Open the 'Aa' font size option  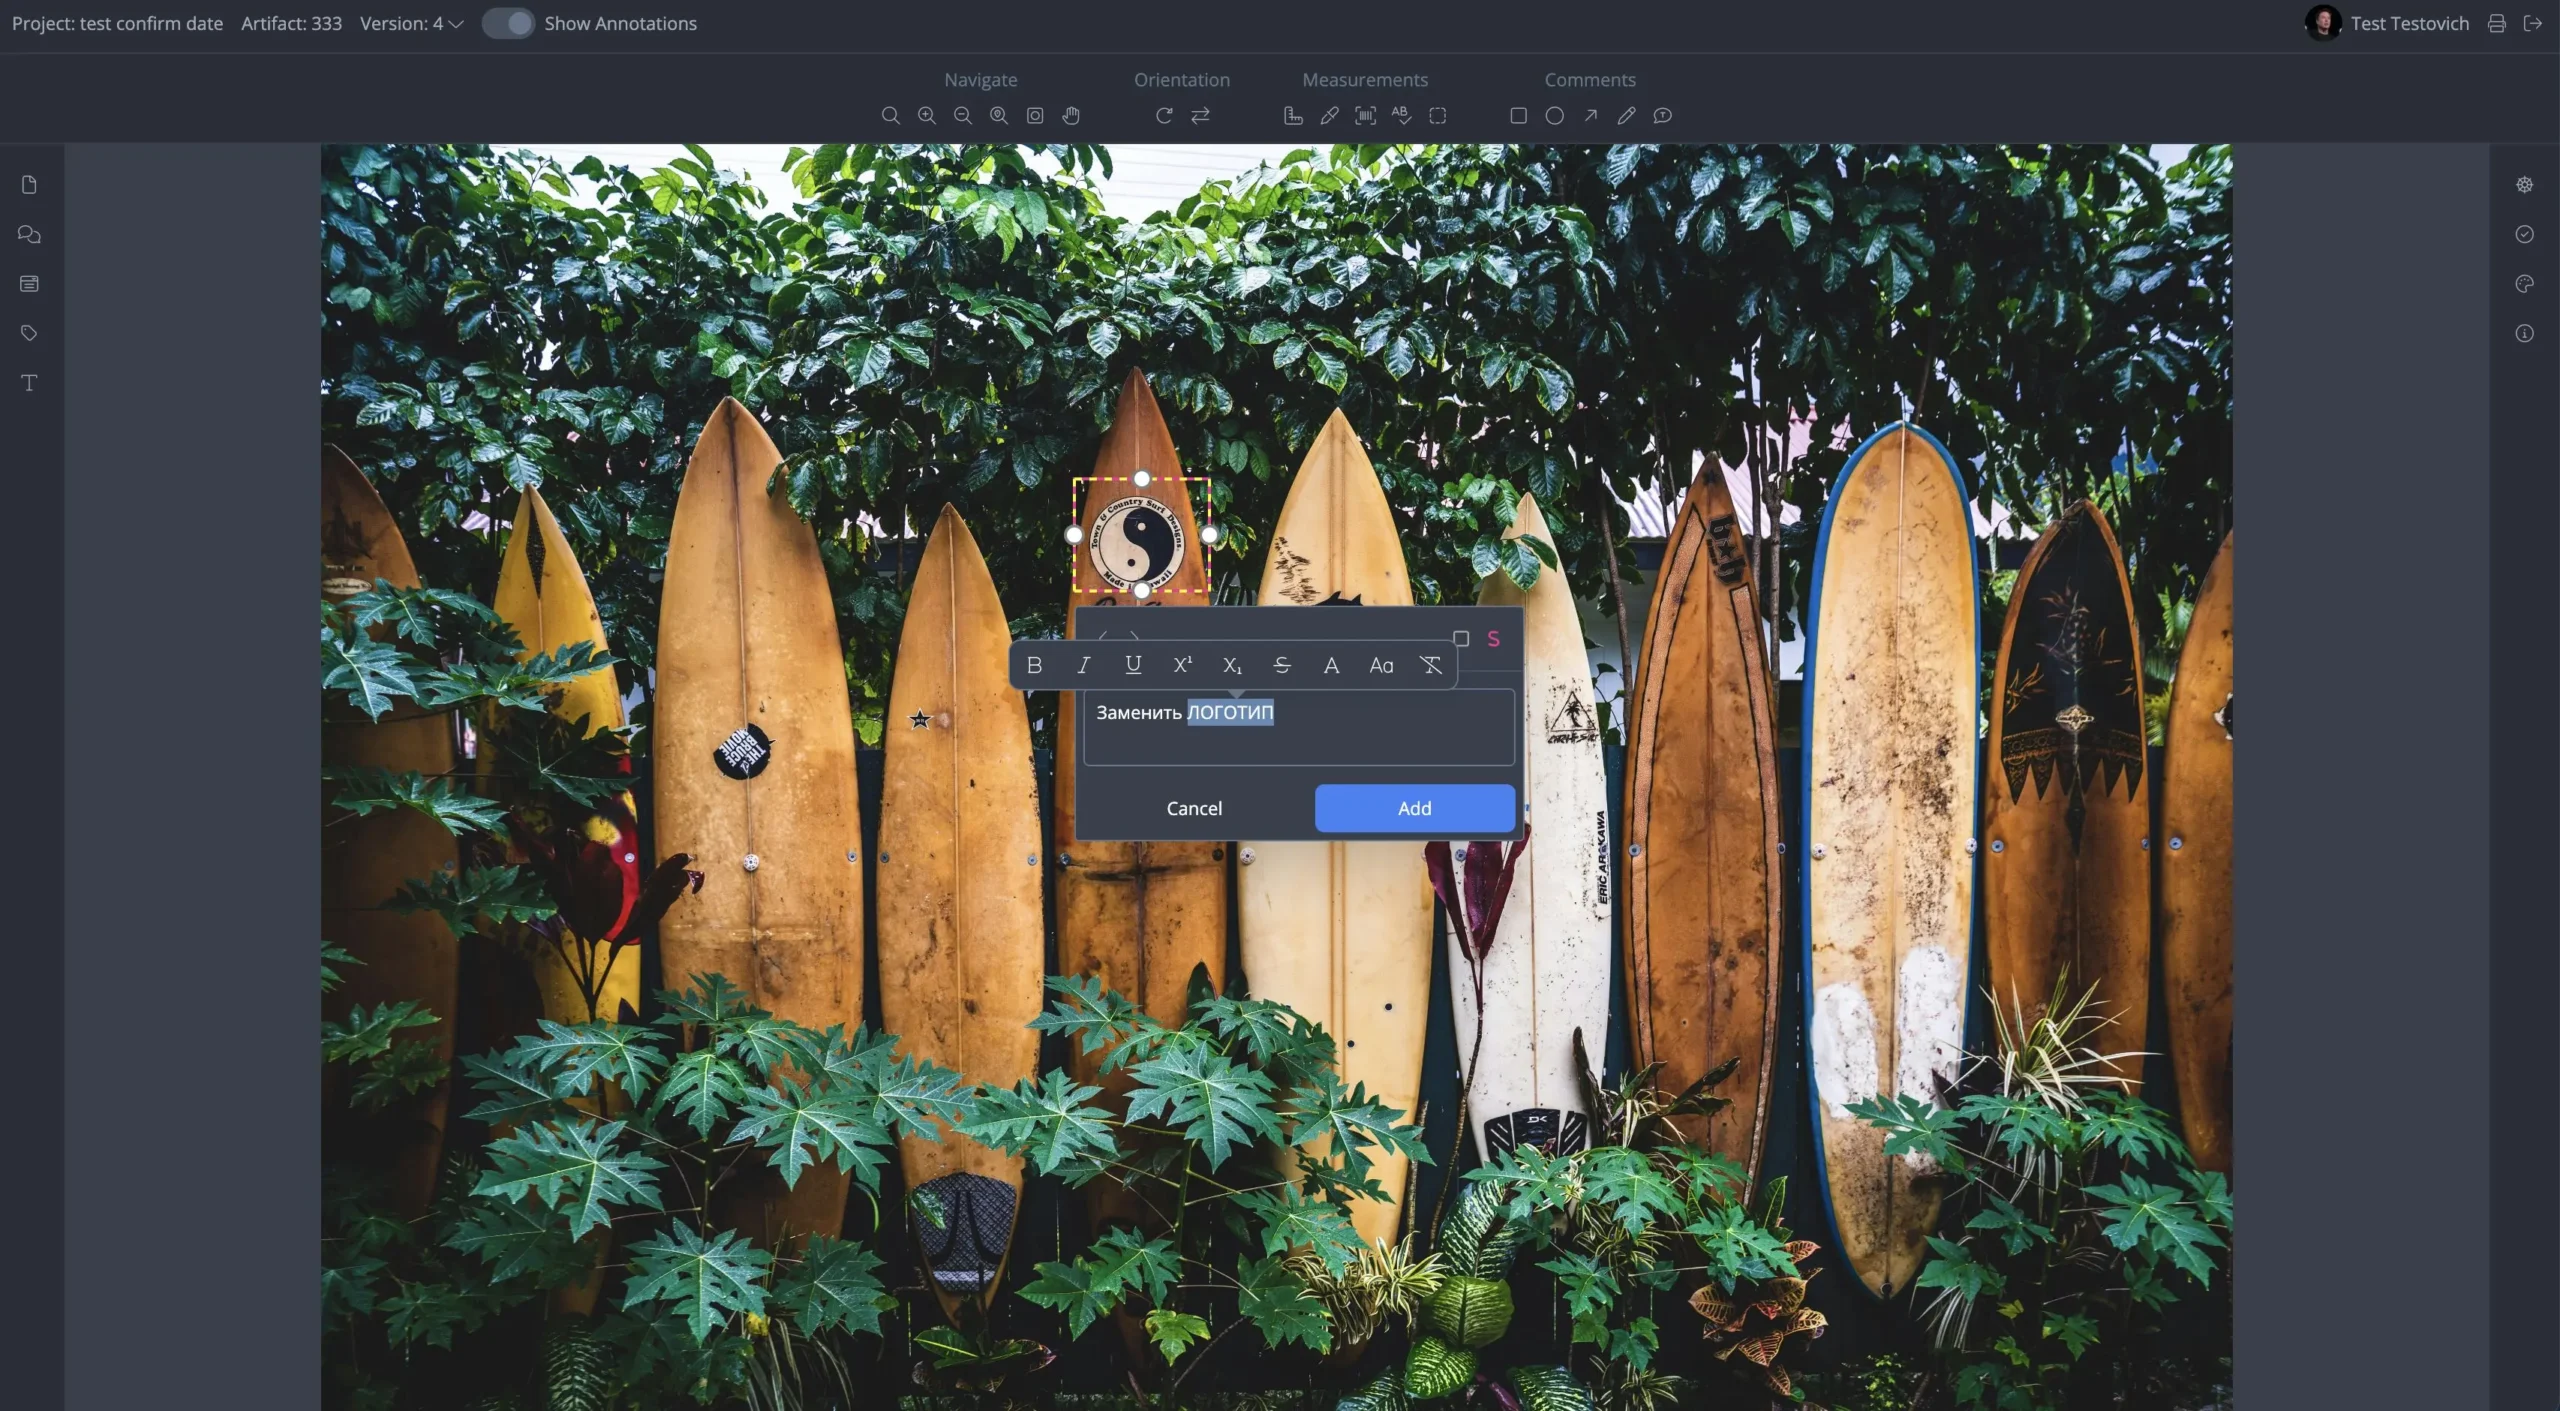tap(1381, 665)
